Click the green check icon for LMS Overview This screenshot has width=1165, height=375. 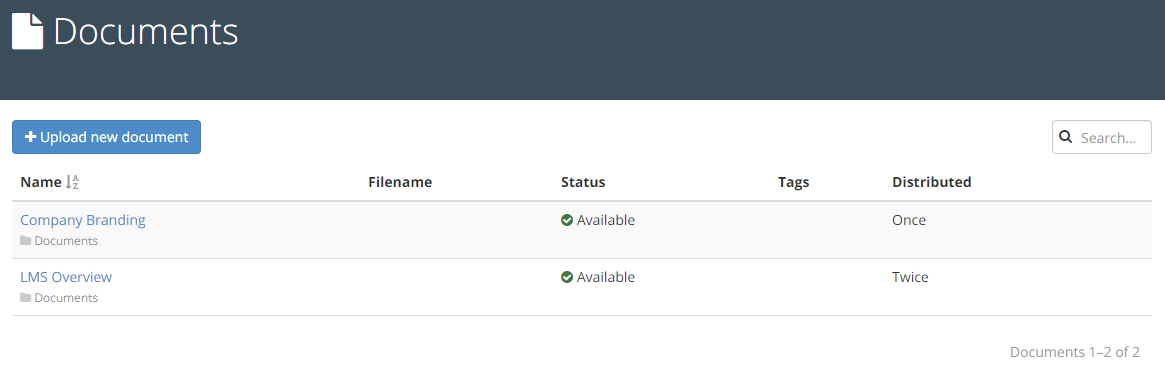(567, 277)
